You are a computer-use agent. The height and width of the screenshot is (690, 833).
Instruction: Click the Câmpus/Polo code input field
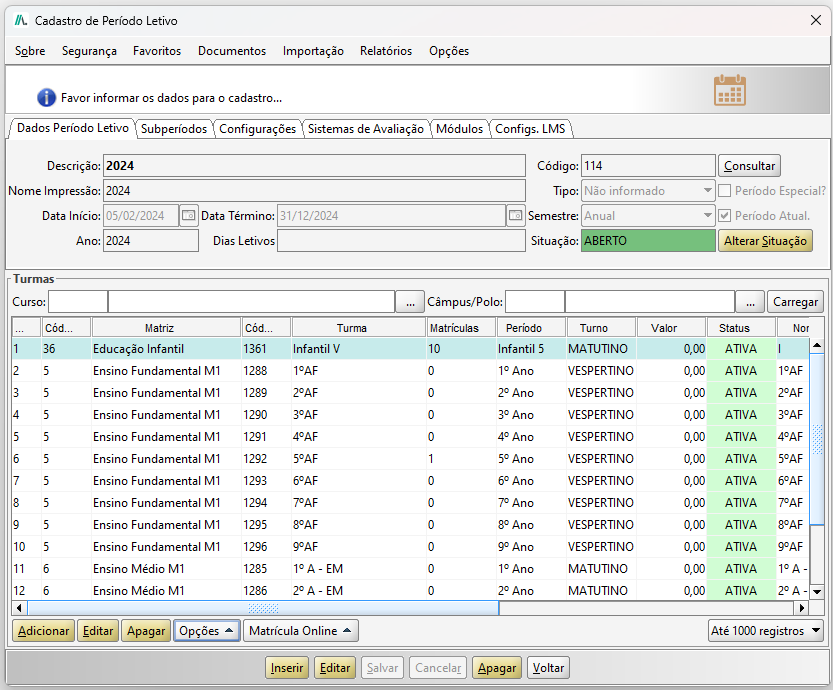point(535,302)
